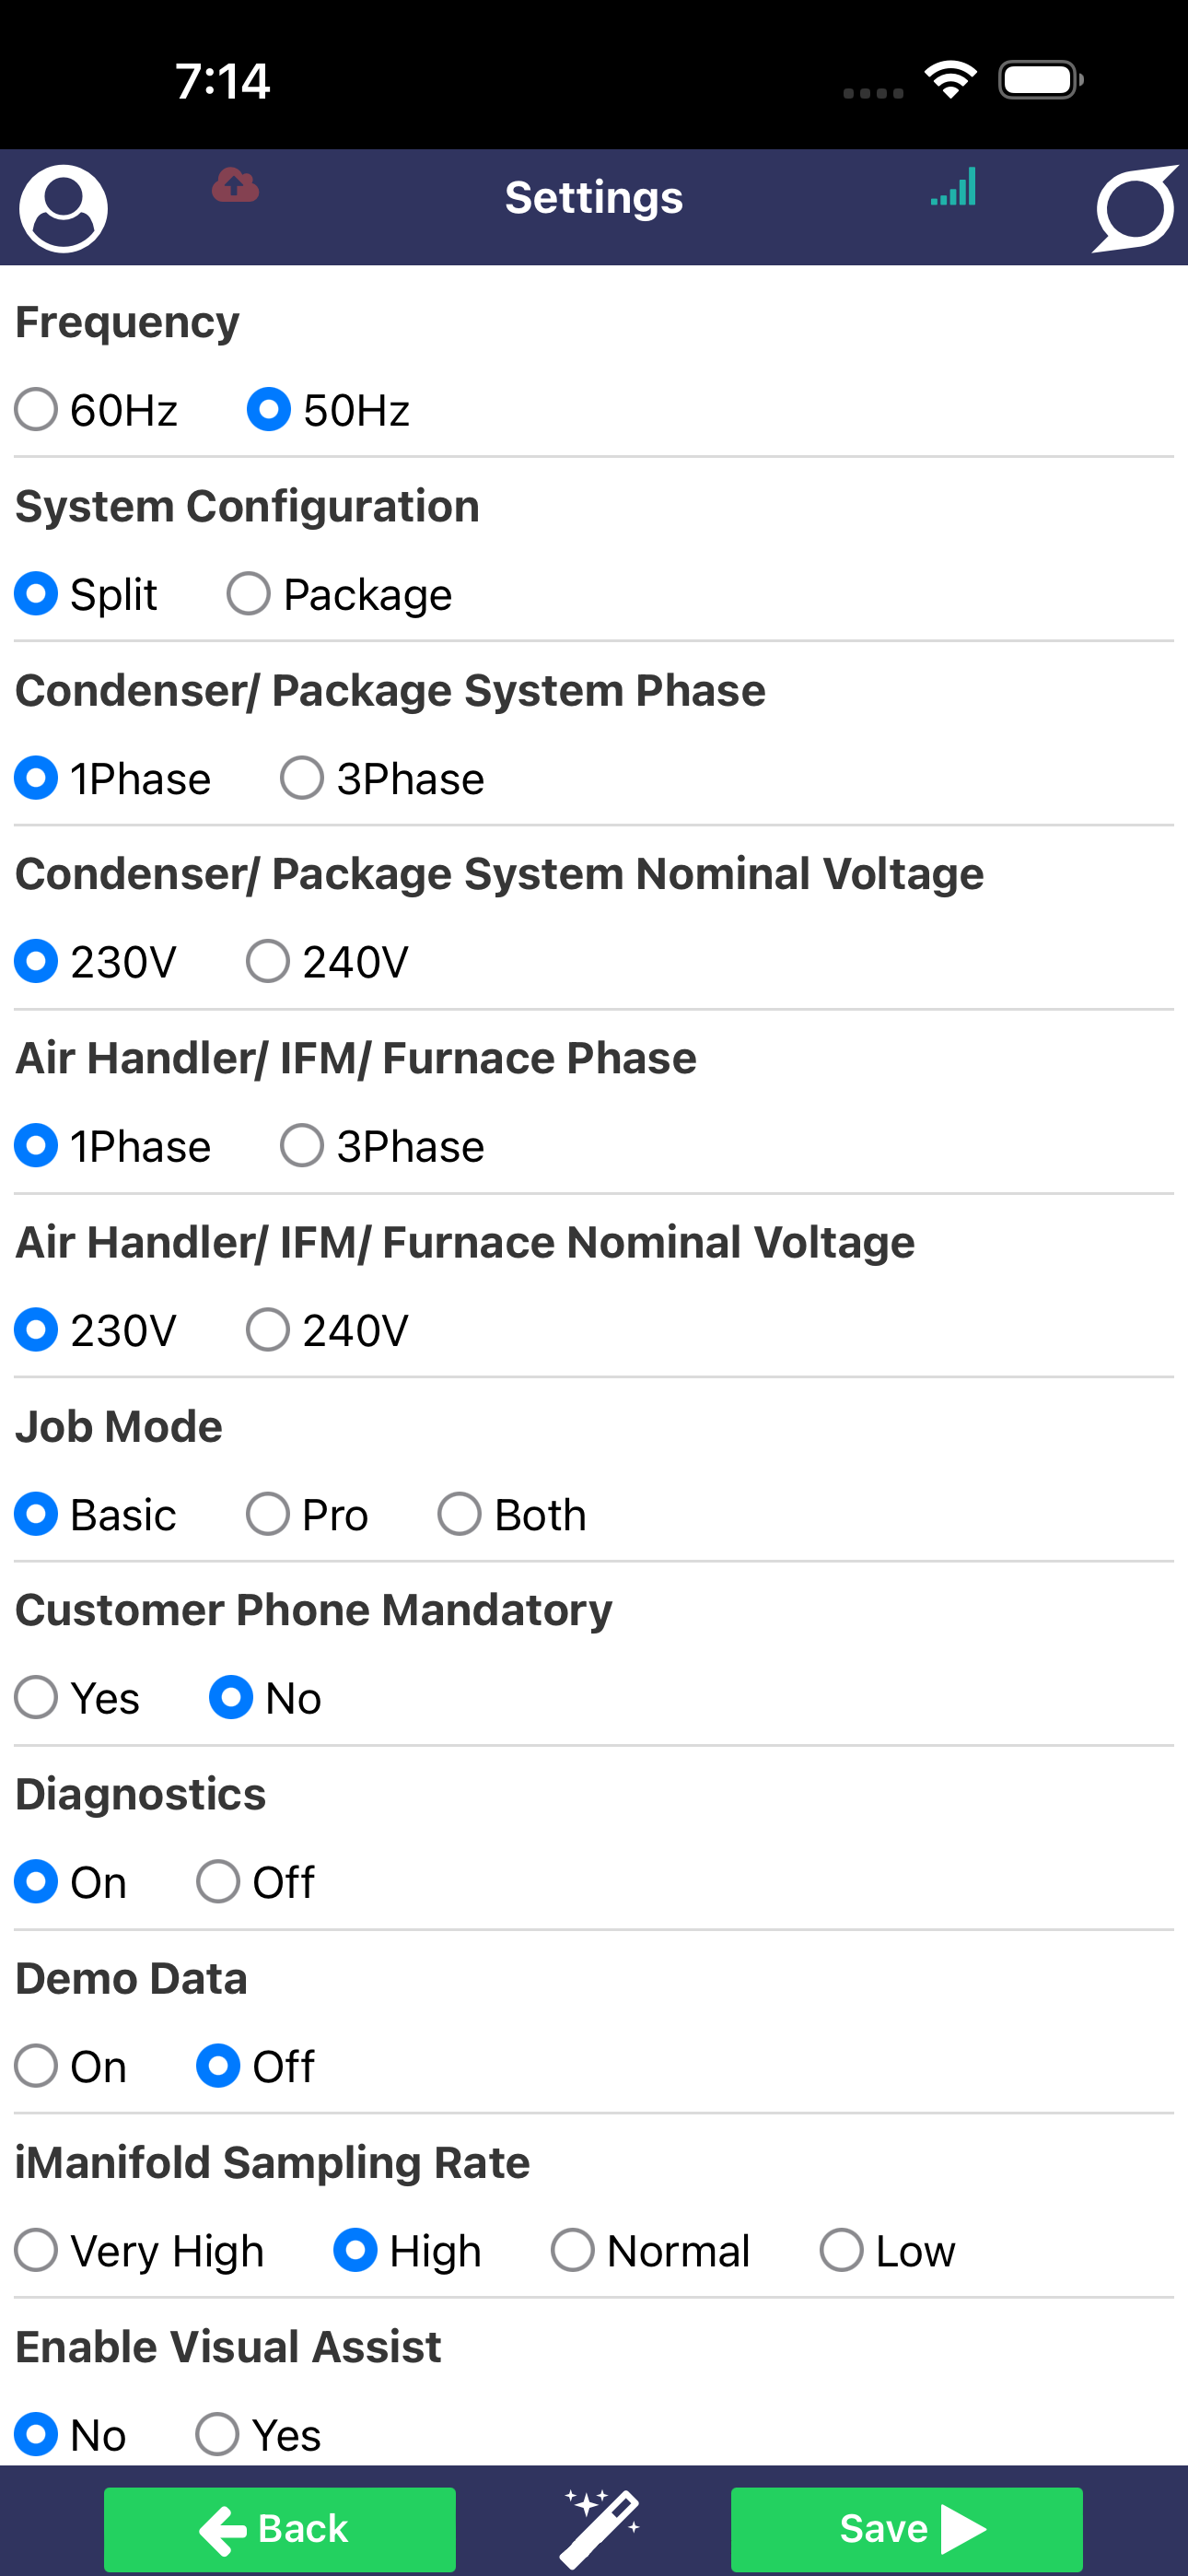The image size is (1188, 2576).
Task: Tap the Wi-Fi status icon
Action: 950,80
